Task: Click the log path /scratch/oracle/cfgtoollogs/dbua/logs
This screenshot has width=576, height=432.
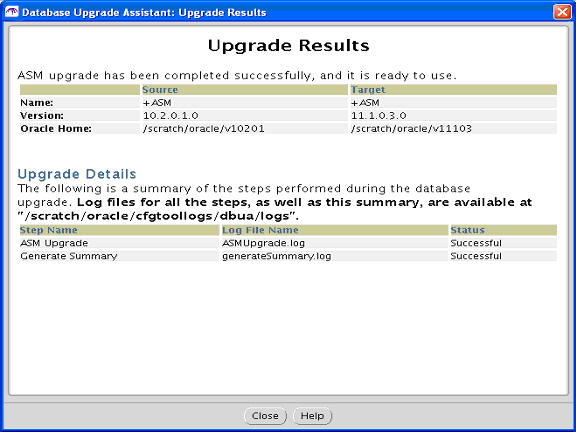Action: coord(158,216)
